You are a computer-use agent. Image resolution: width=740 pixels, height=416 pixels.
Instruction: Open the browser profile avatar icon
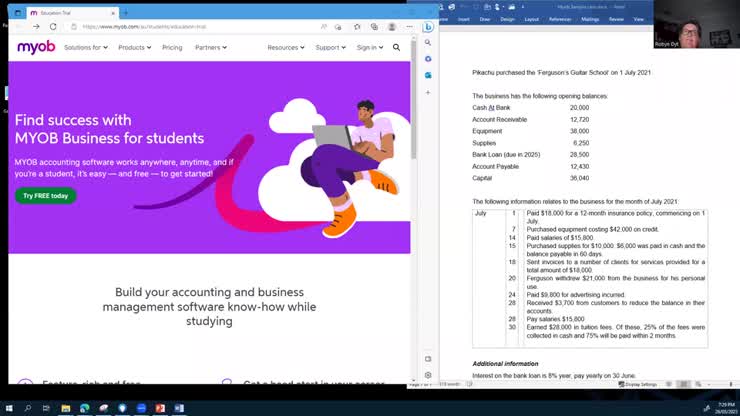coord(392,27)
